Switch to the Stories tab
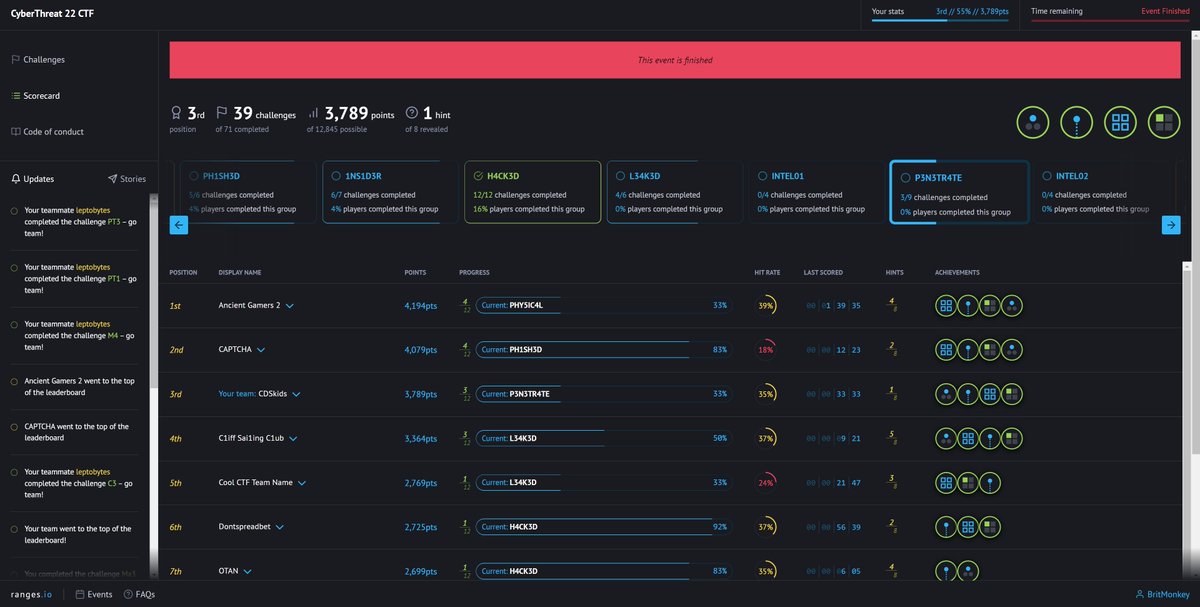The height and width of the screenshot is (607, 1200). pos(126,179)
